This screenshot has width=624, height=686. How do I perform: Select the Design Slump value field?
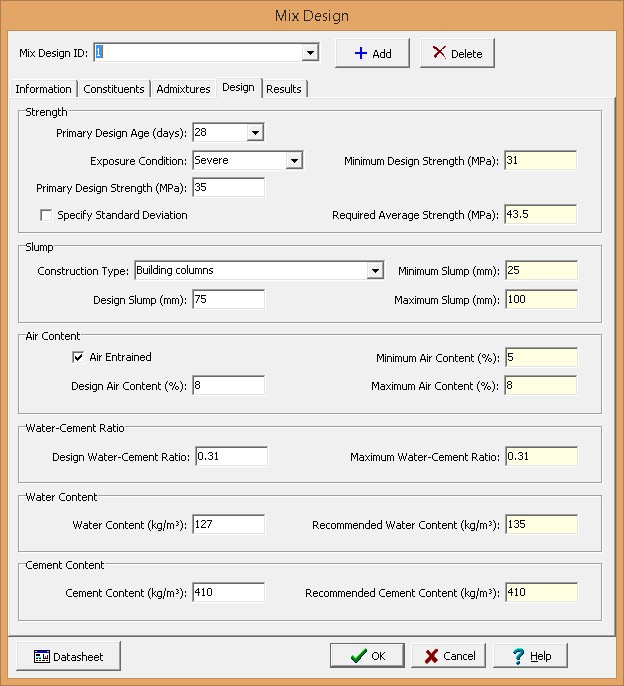pos(228,299)
